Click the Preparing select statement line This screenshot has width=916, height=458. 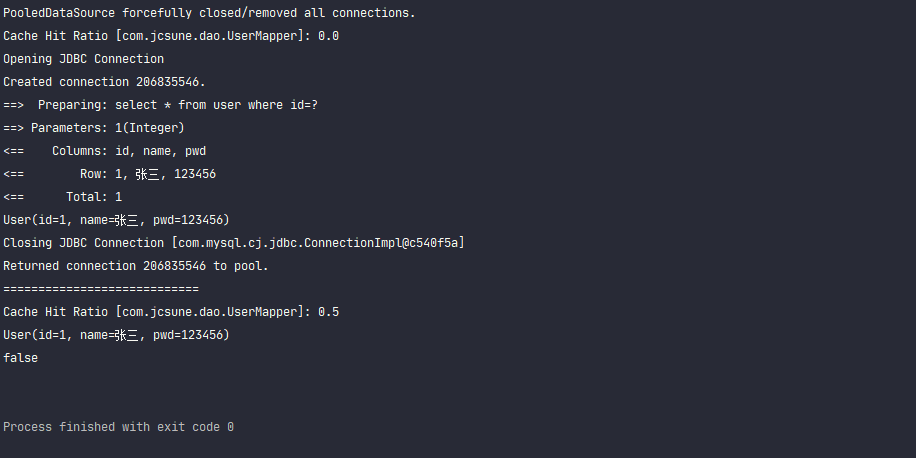(161, 105)
